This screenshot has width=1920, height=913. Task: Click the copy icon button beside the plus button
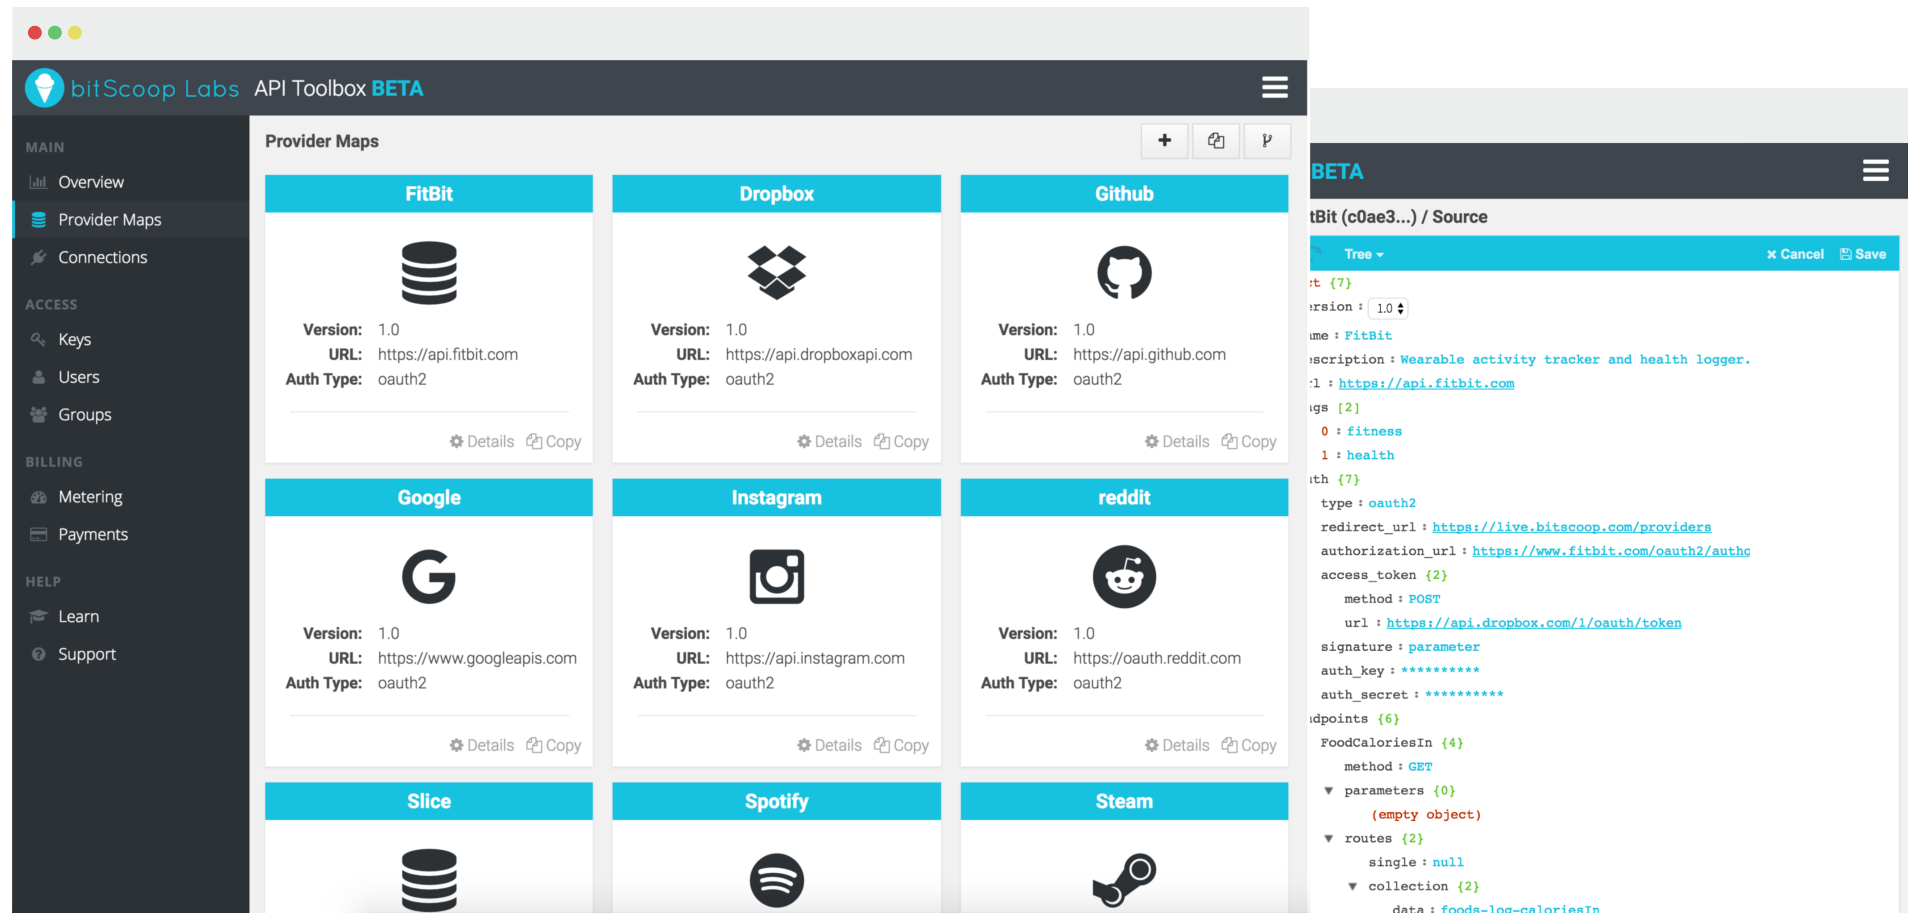1215,141
